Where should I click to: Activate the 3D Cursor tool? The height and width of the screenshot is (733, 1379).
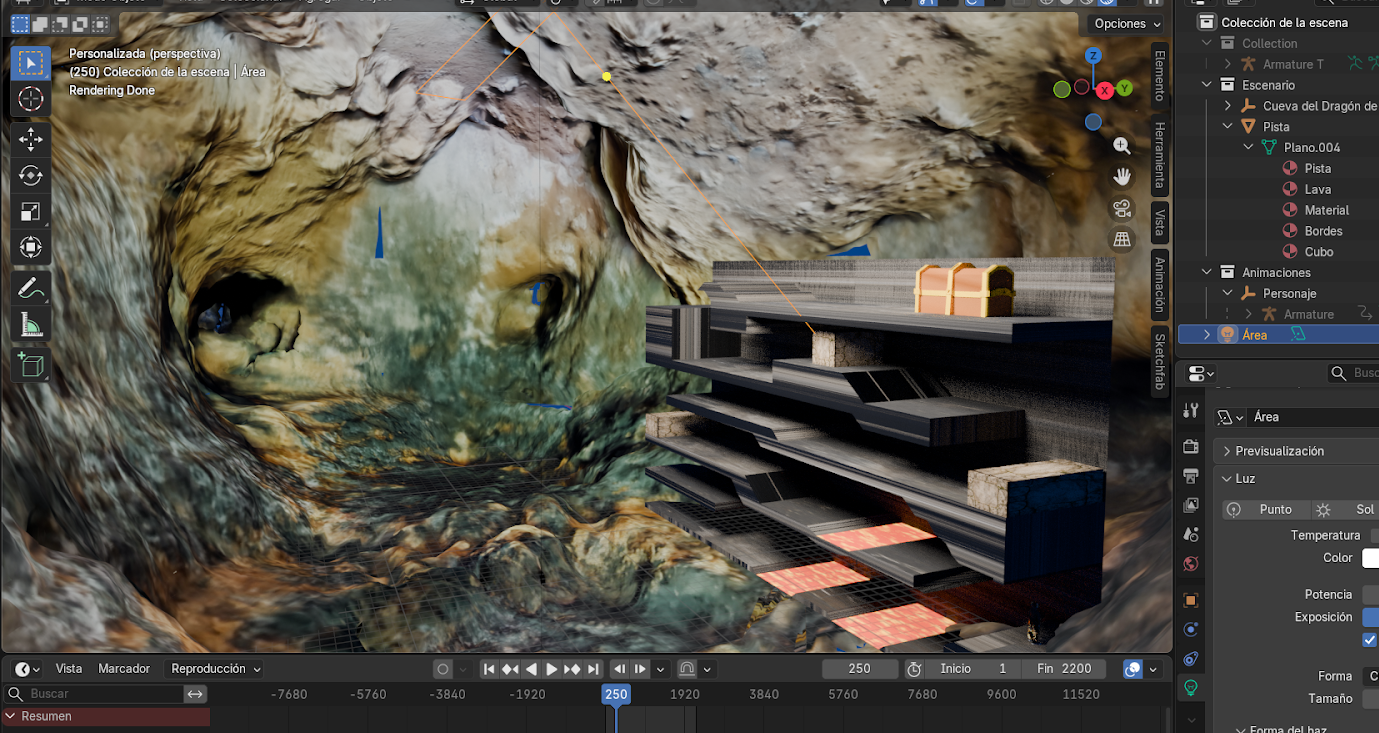(30, 99)
